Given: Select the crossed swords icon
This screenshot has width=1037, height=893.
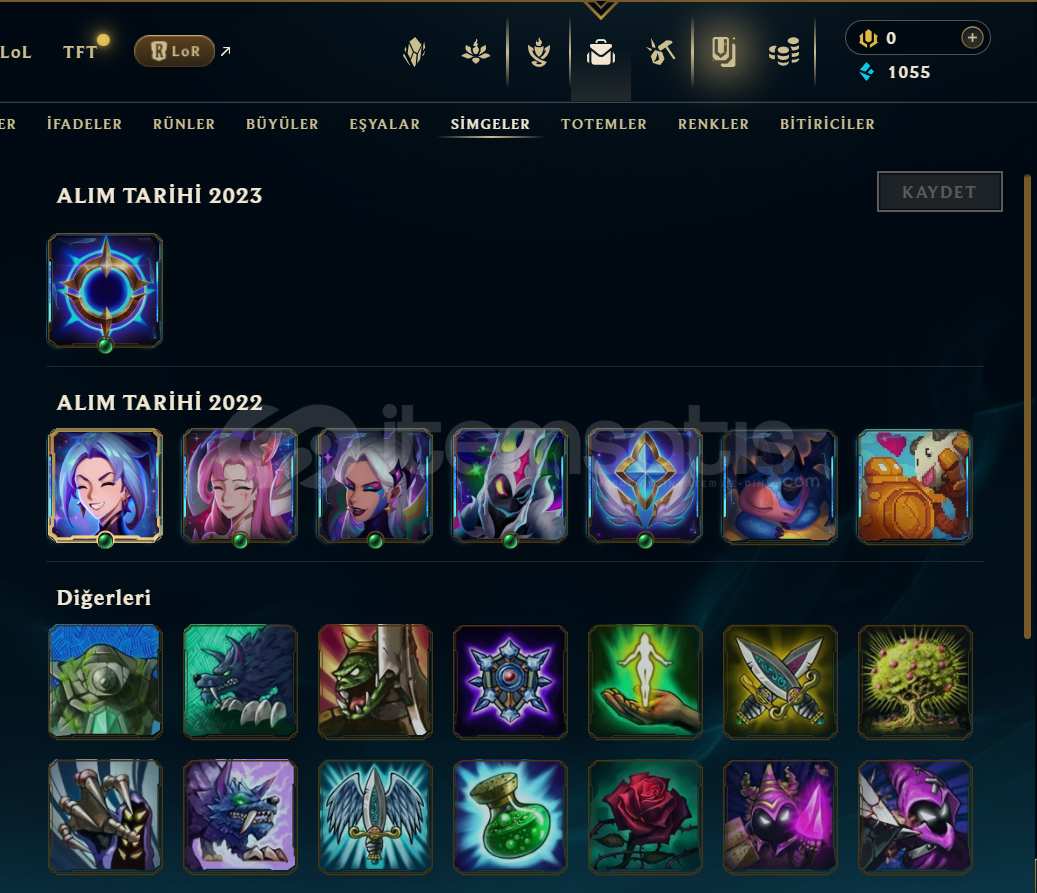Looking at the screenshot, I should [x=780, y=682].
